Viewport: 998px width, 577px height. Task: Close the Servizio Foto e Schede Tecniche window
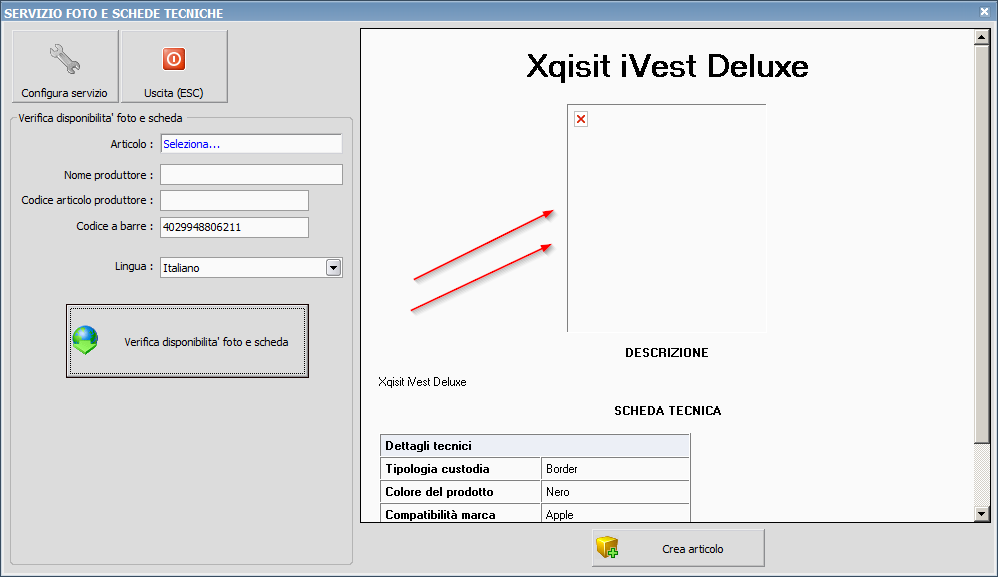tap(984, 11)
